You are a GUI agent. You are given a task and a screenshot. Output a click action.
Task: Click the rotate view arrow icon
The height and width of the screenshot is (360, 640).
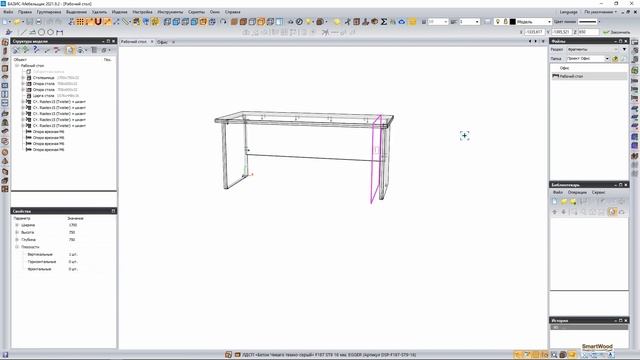[x=223, y=22]
